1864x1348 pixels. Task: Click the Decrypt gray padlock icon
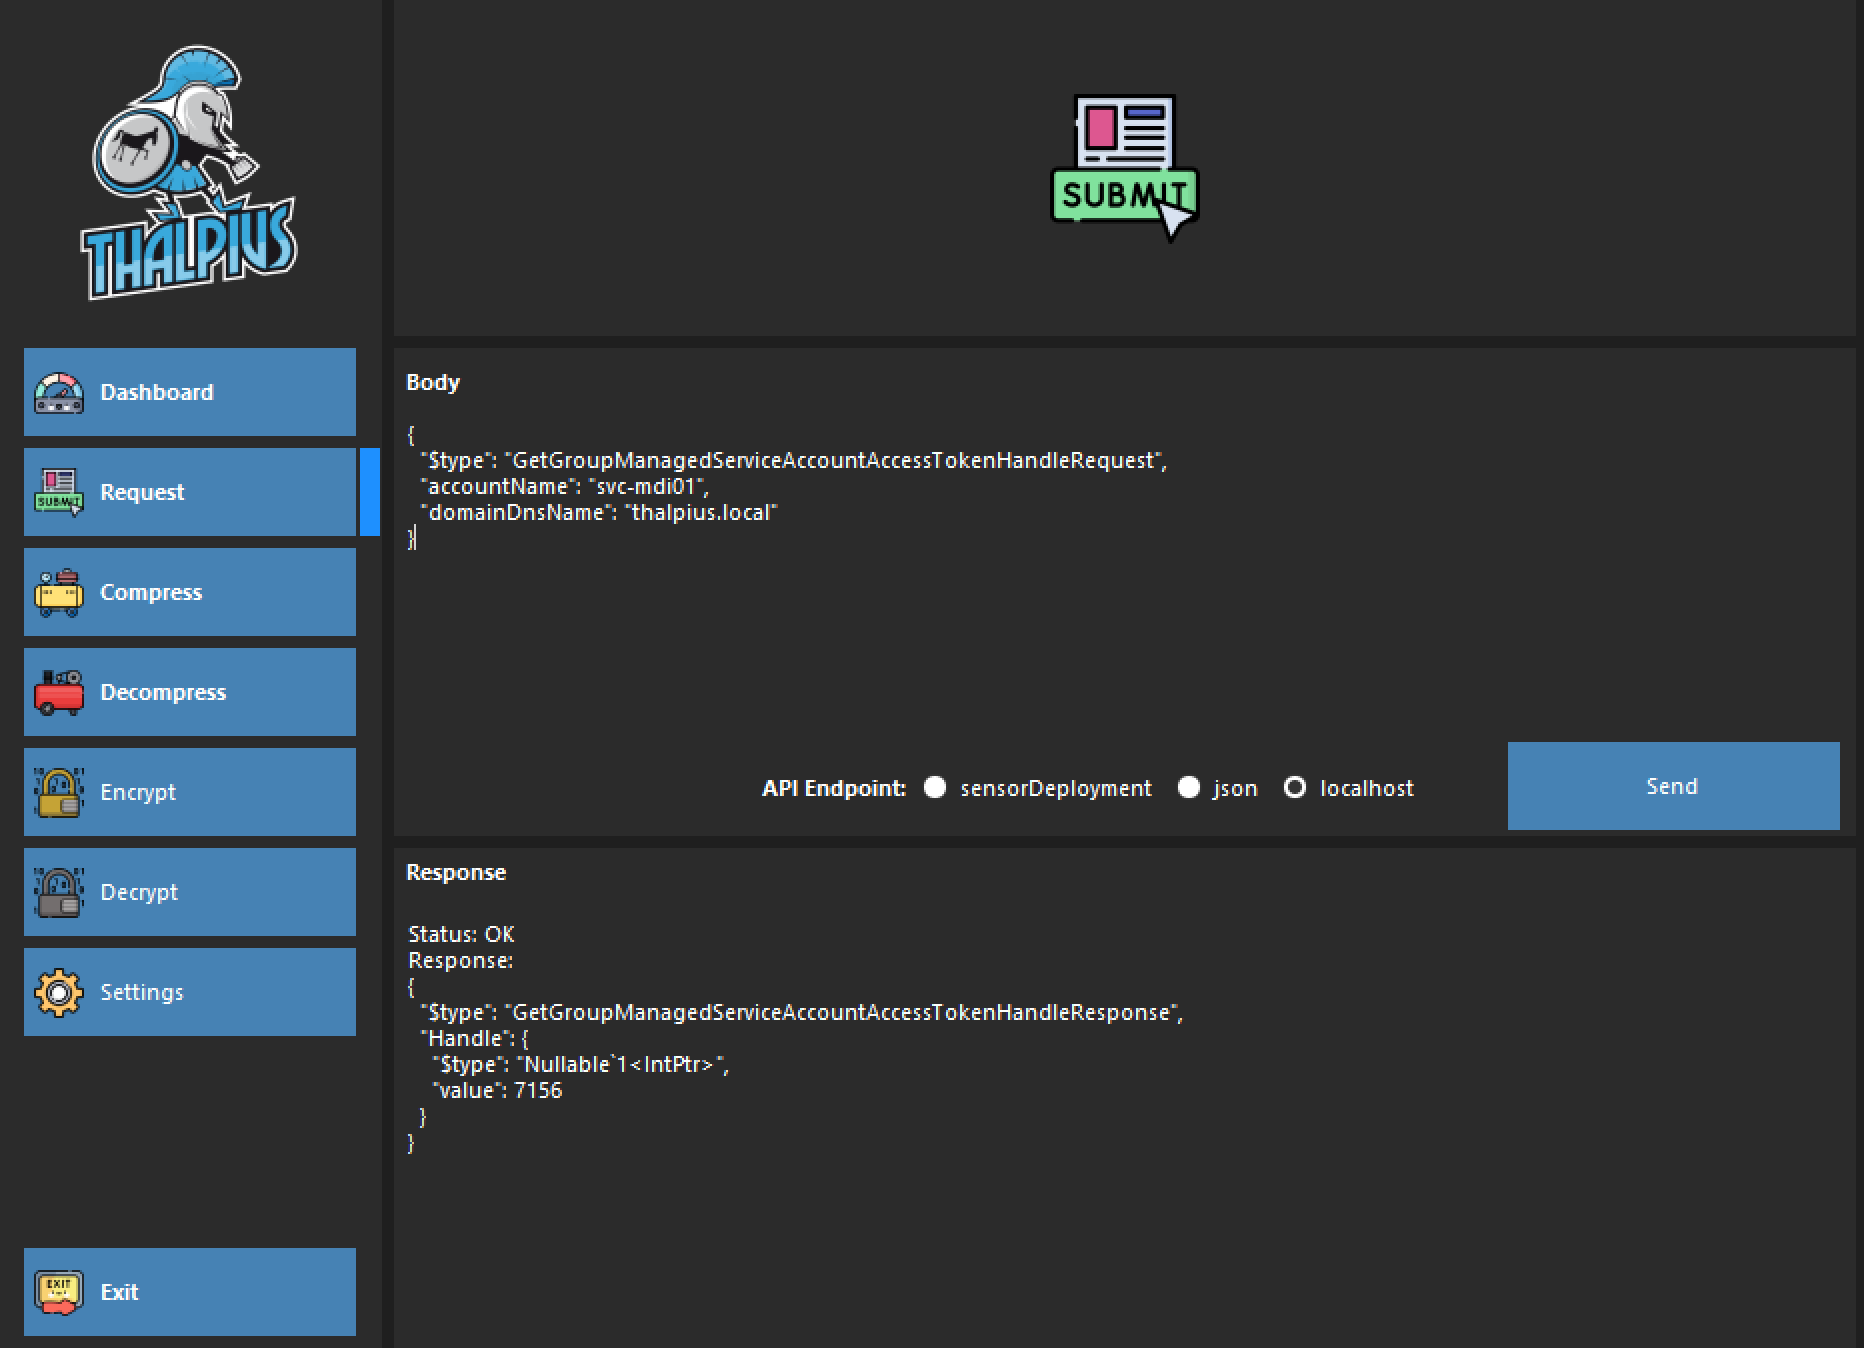[x=59, y=893]
